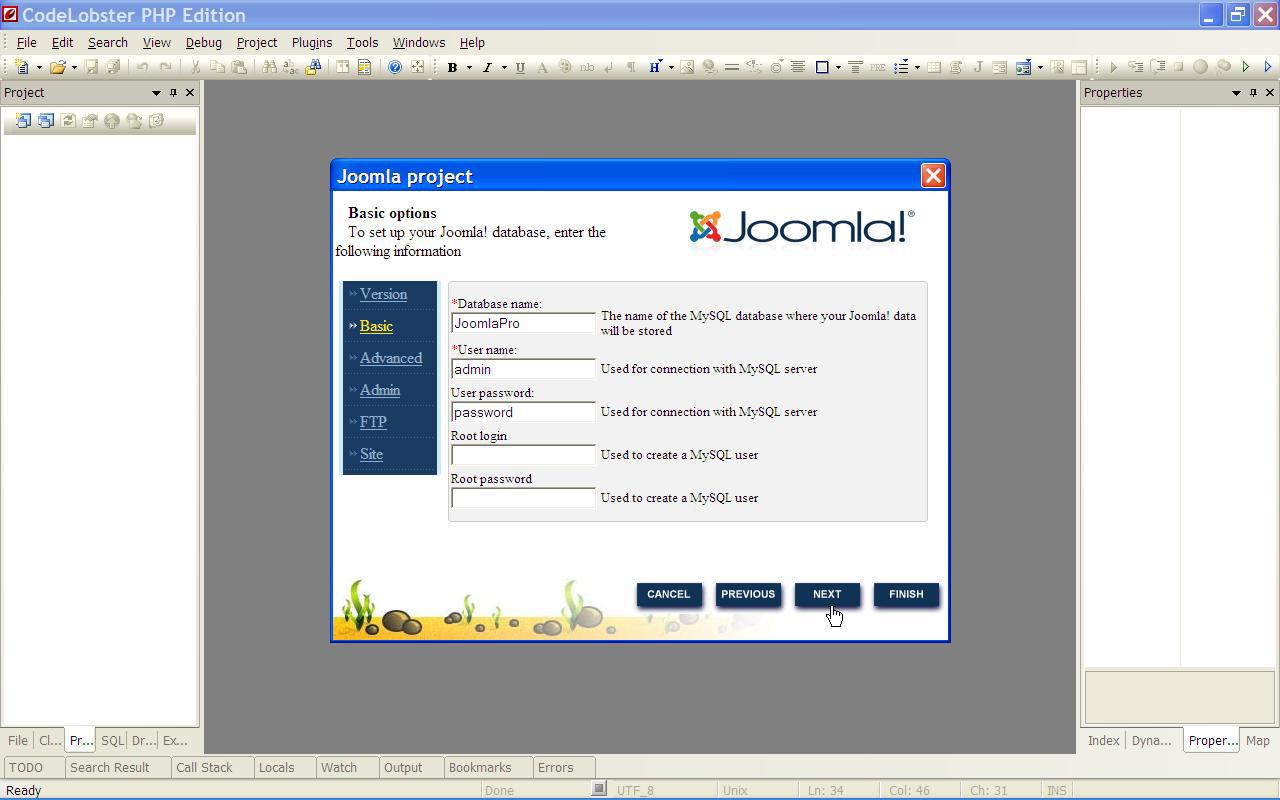Click the window layout icon beside the Help icon
The image size is (1280, 800).
342,67
